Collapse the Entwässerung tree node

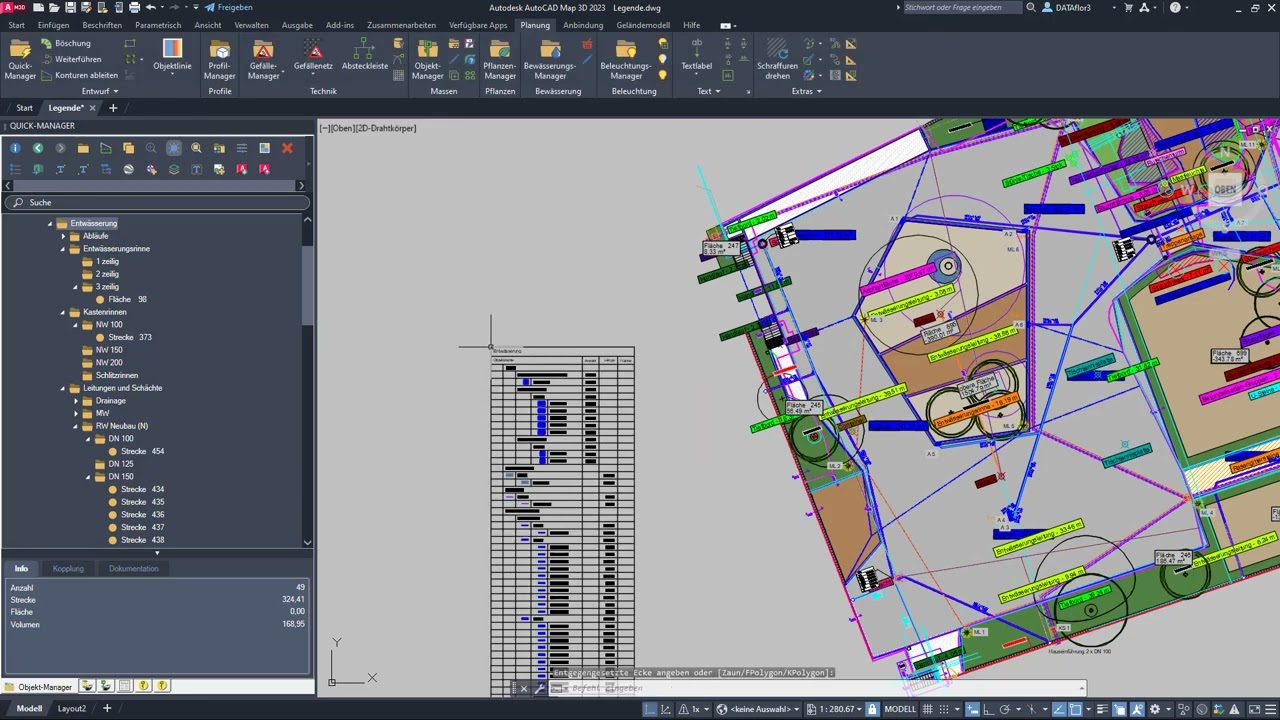click(50, 223)
